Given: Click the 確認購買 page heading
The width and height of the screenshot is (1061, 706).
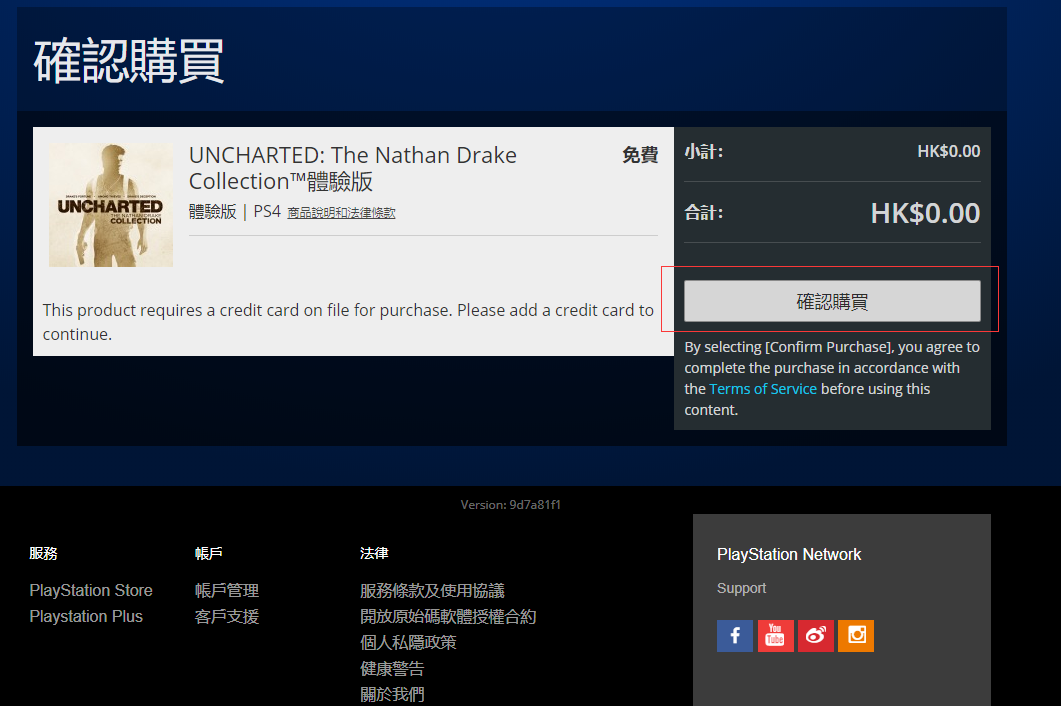Looking at the screenshot, I should (x=129, y=61).
